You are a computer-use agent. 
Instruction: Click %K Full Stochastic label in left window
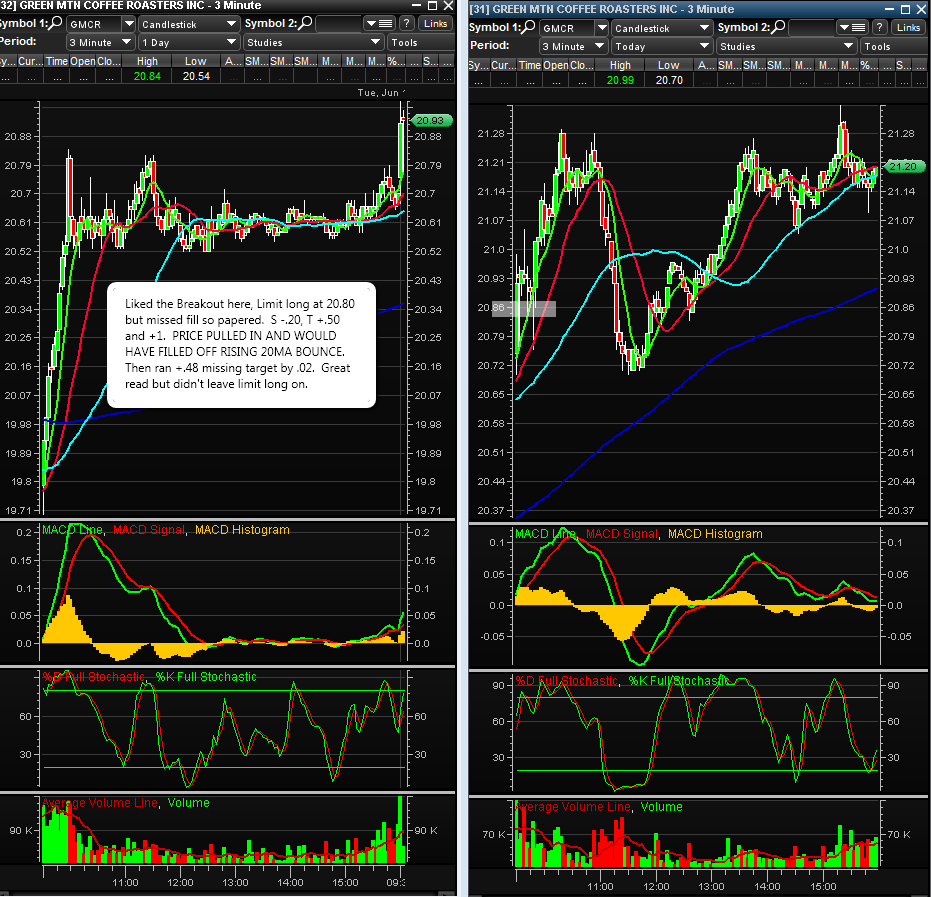coord(206,677)
